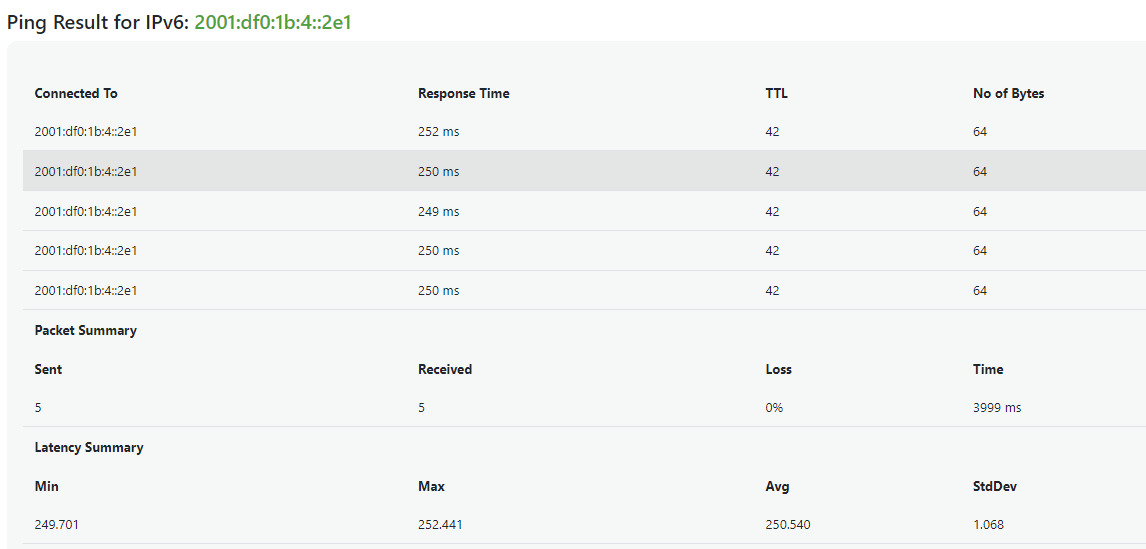Select the Sent packet count value 5

[38, 408]
